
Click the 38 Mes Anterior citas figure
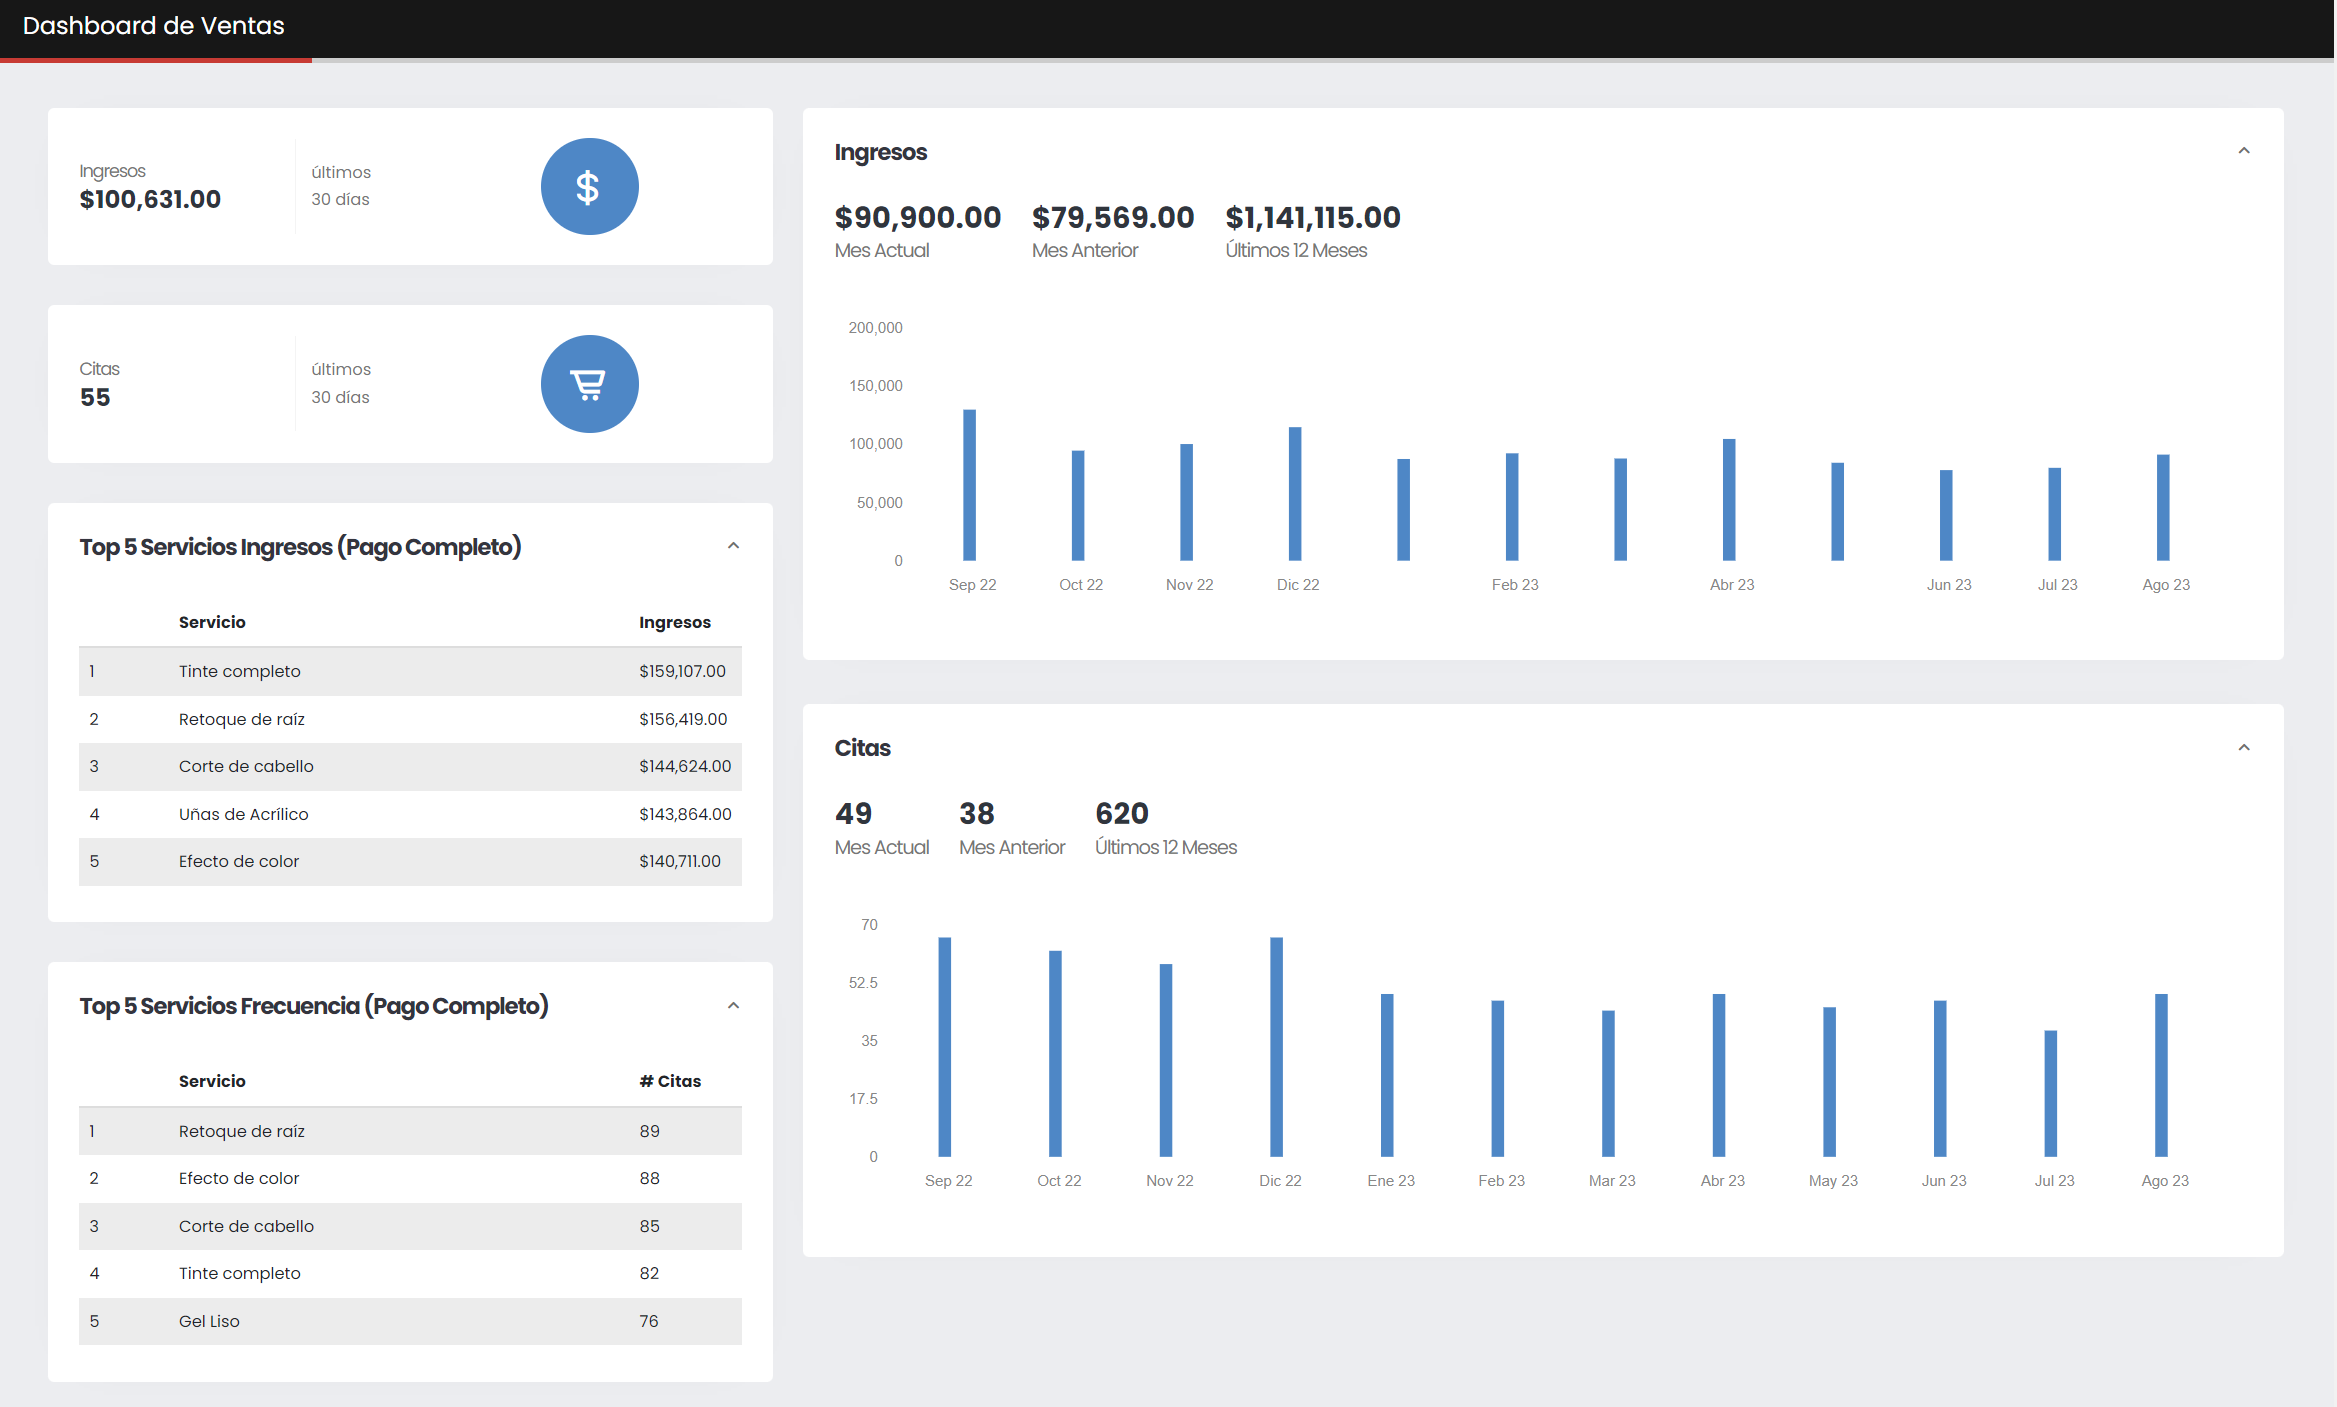[x=977, y=813]
